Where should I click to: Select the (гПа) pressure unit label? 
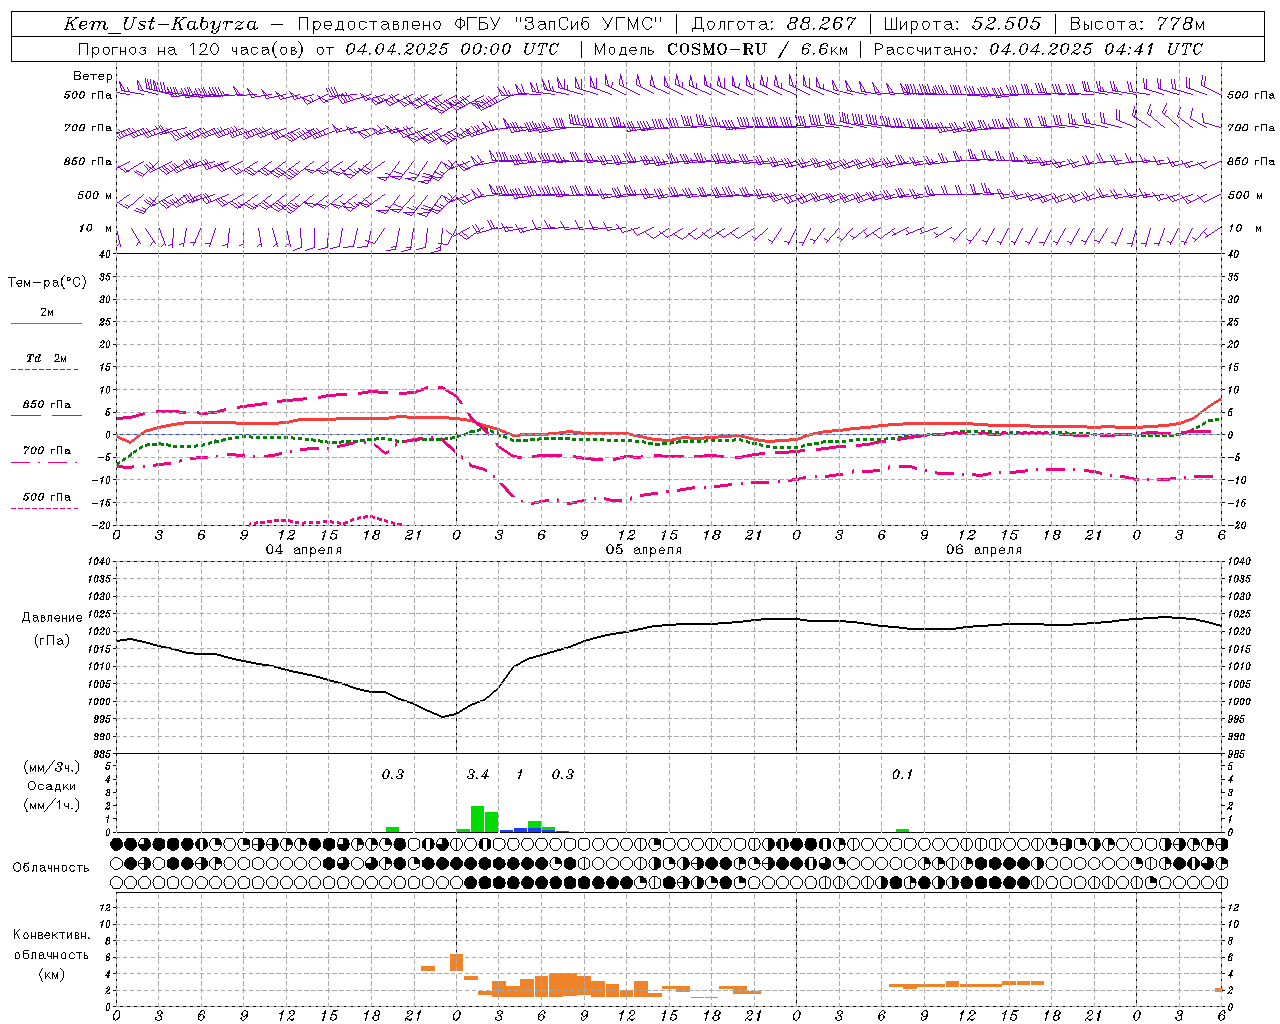click(52, 641)
